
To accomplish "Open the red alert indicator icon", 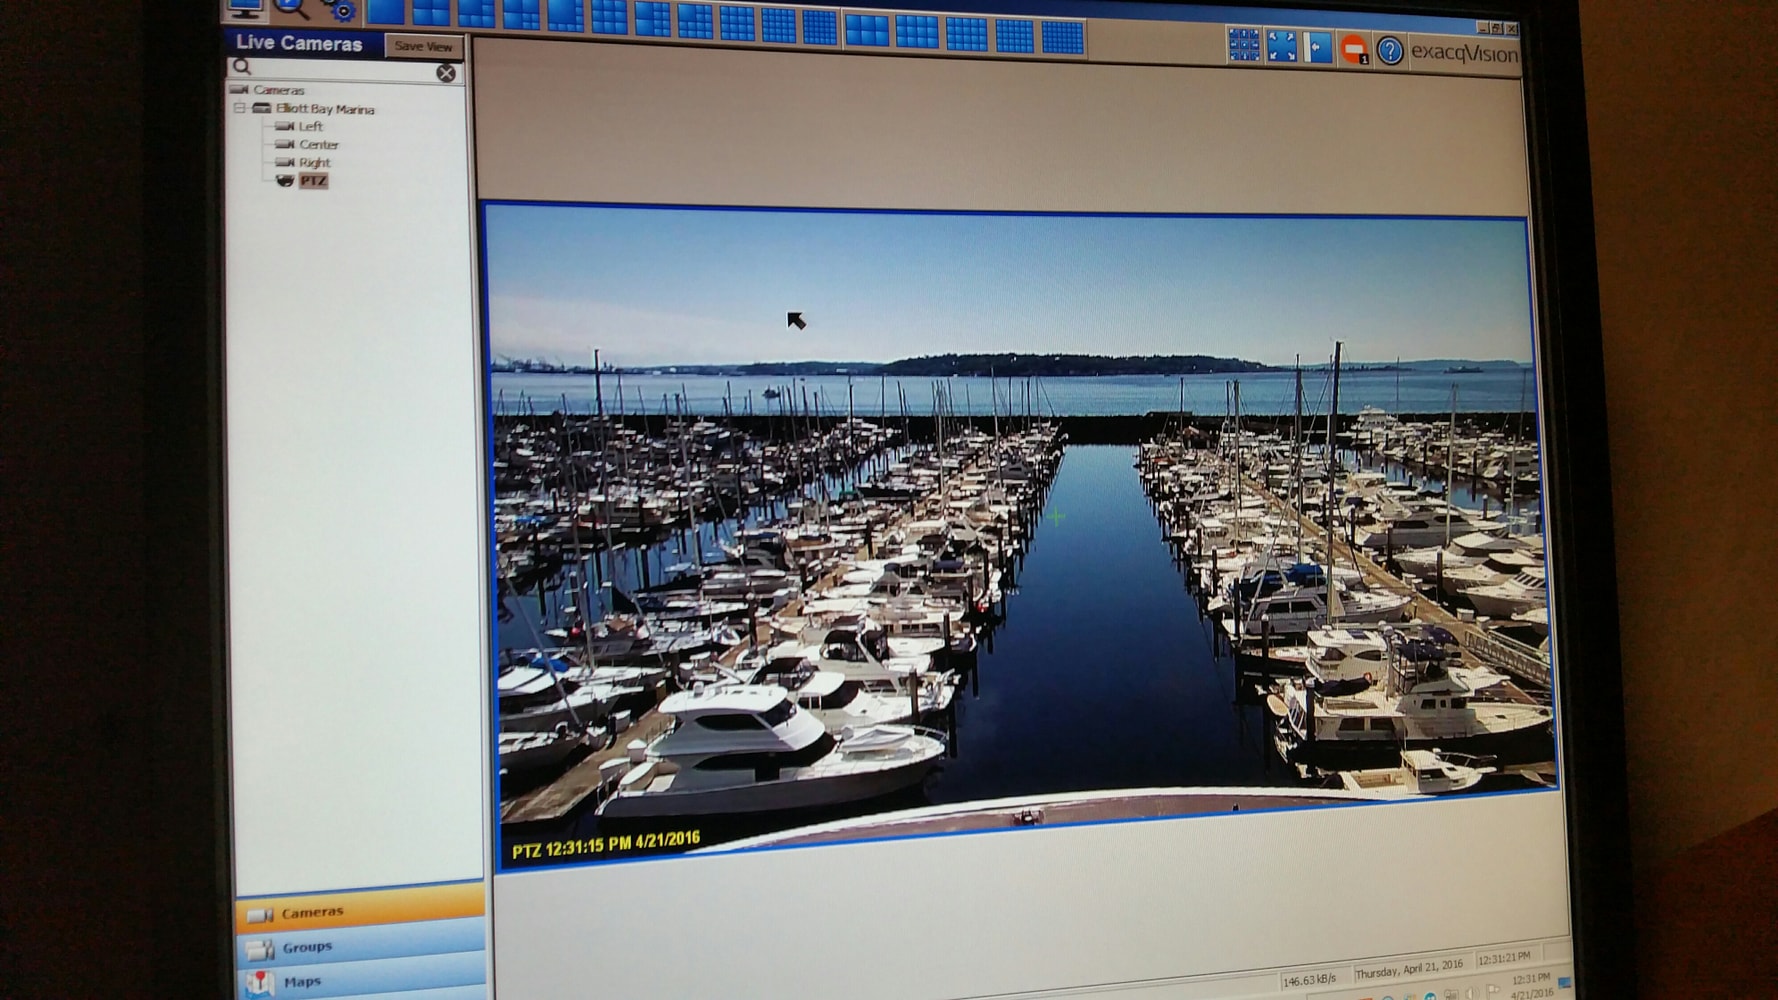I will 1353,50.
